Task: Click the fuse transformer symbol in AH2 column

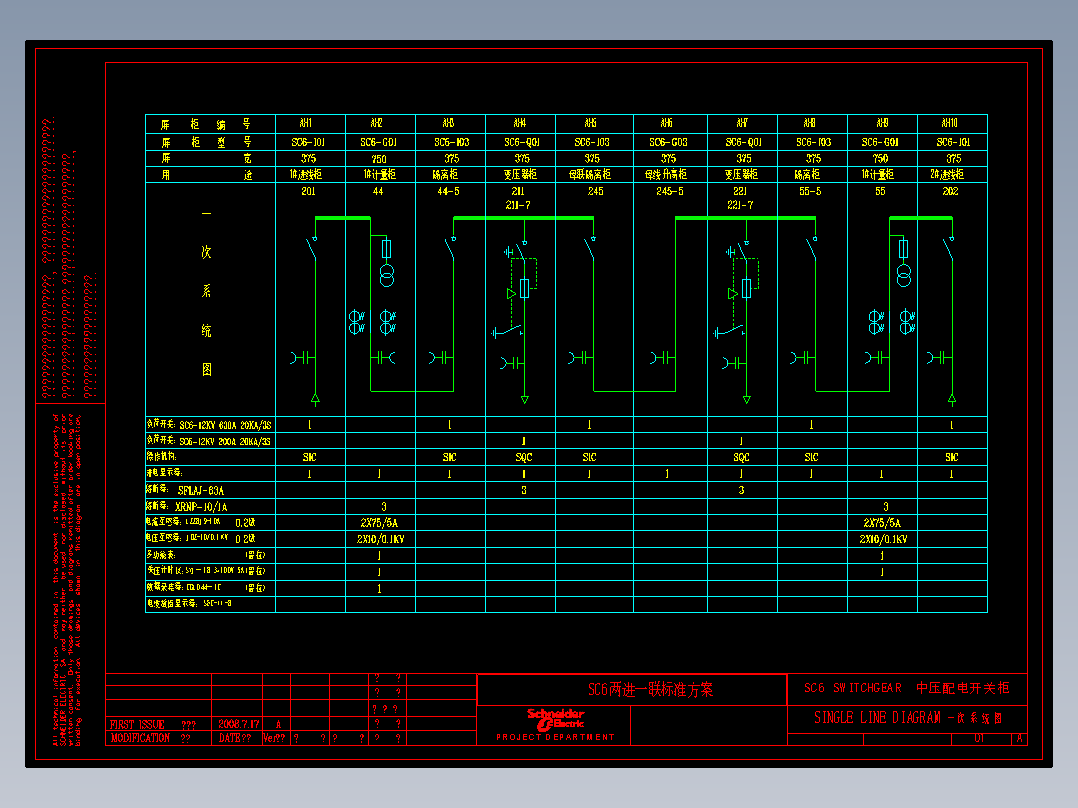Action: [x=387, y=263]
